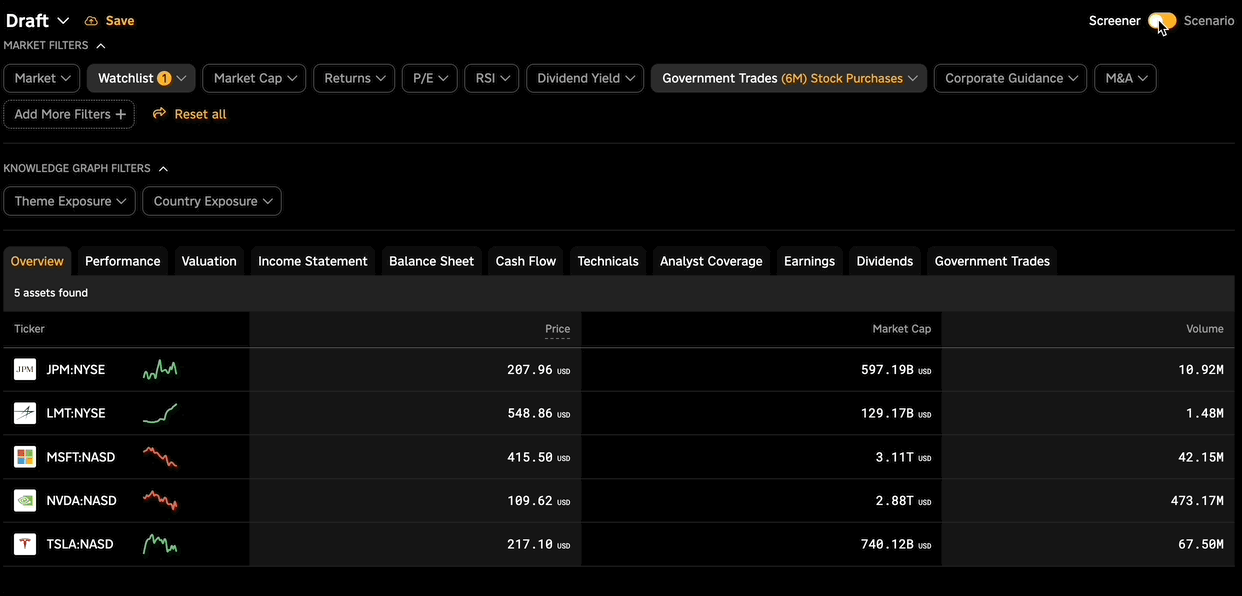Click the NVDA:NASD ticker text

(x=82, y=500)
